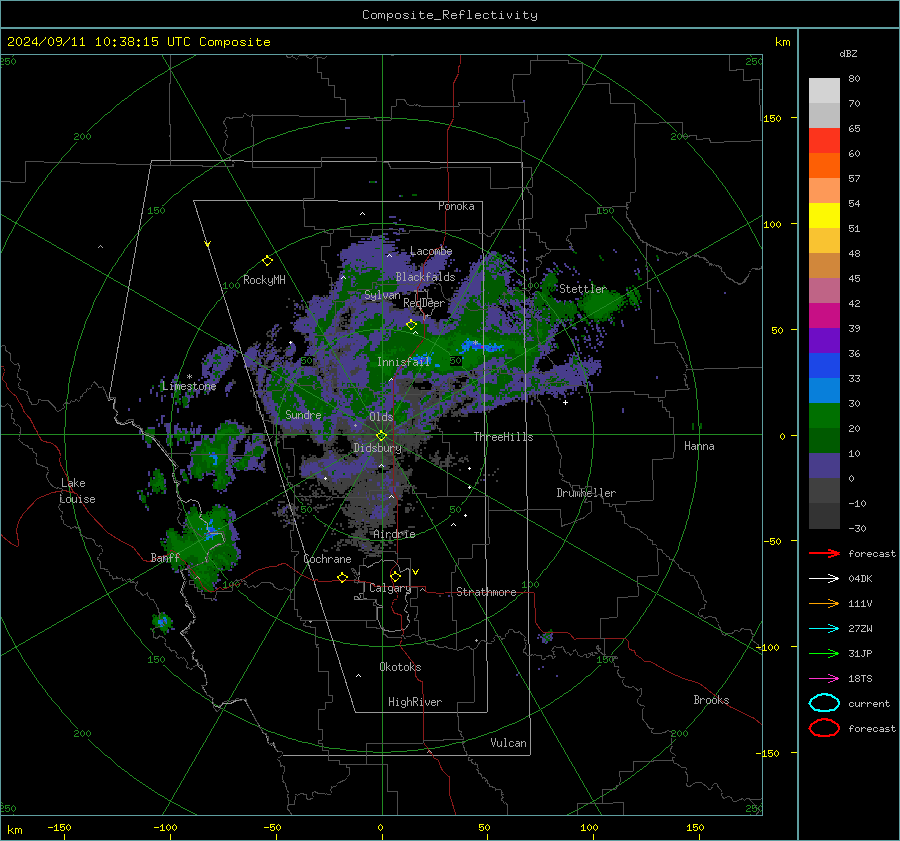The image size is (900, 841).
Task: Click the RockyMH station label
Action: (264, 280)
